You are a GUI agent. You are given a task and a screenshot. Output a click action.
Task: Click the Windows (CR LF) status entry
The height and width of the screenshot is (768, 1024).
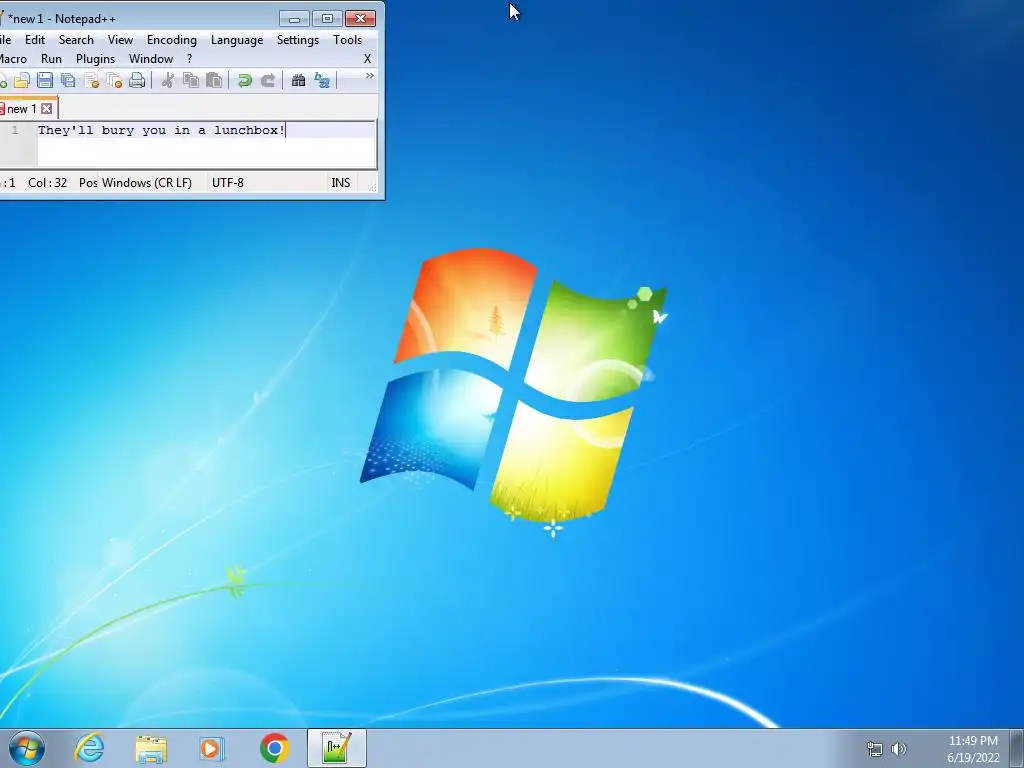pyautogui.click(x=147, y=183)
